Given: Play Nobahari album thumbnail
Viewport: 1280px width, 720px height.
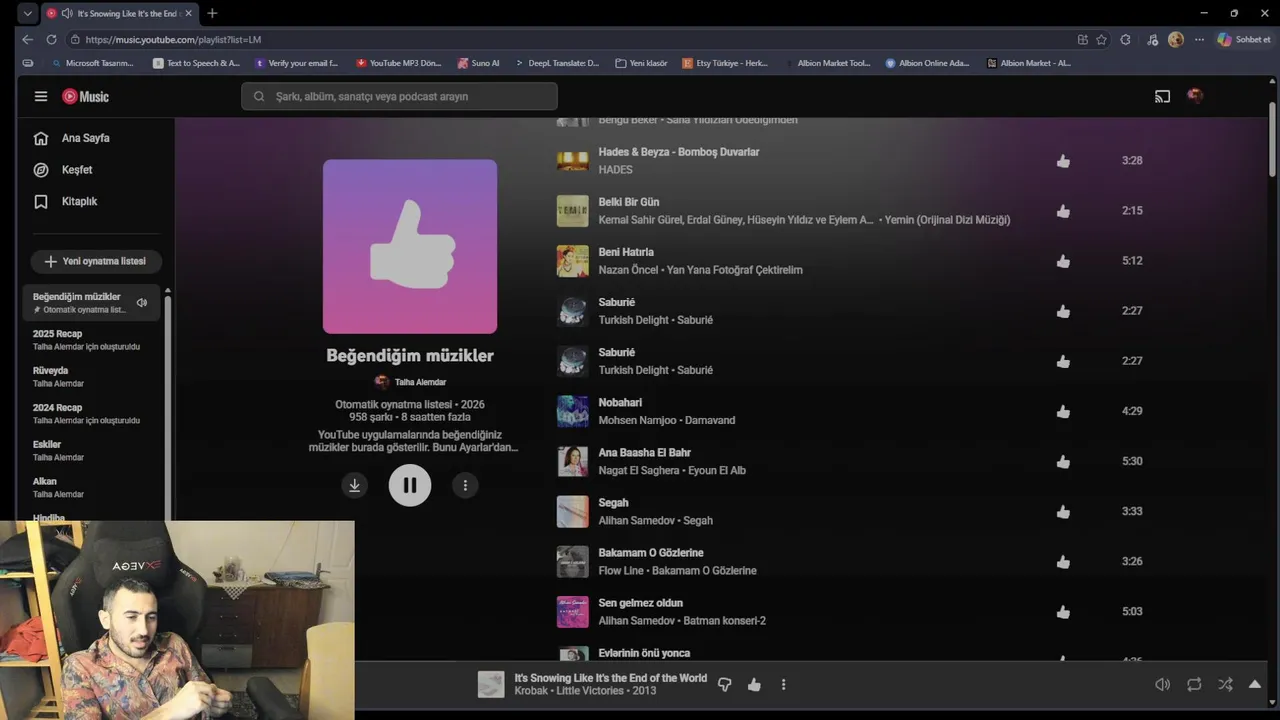Looking at the screenshot, I should [573, 411].
